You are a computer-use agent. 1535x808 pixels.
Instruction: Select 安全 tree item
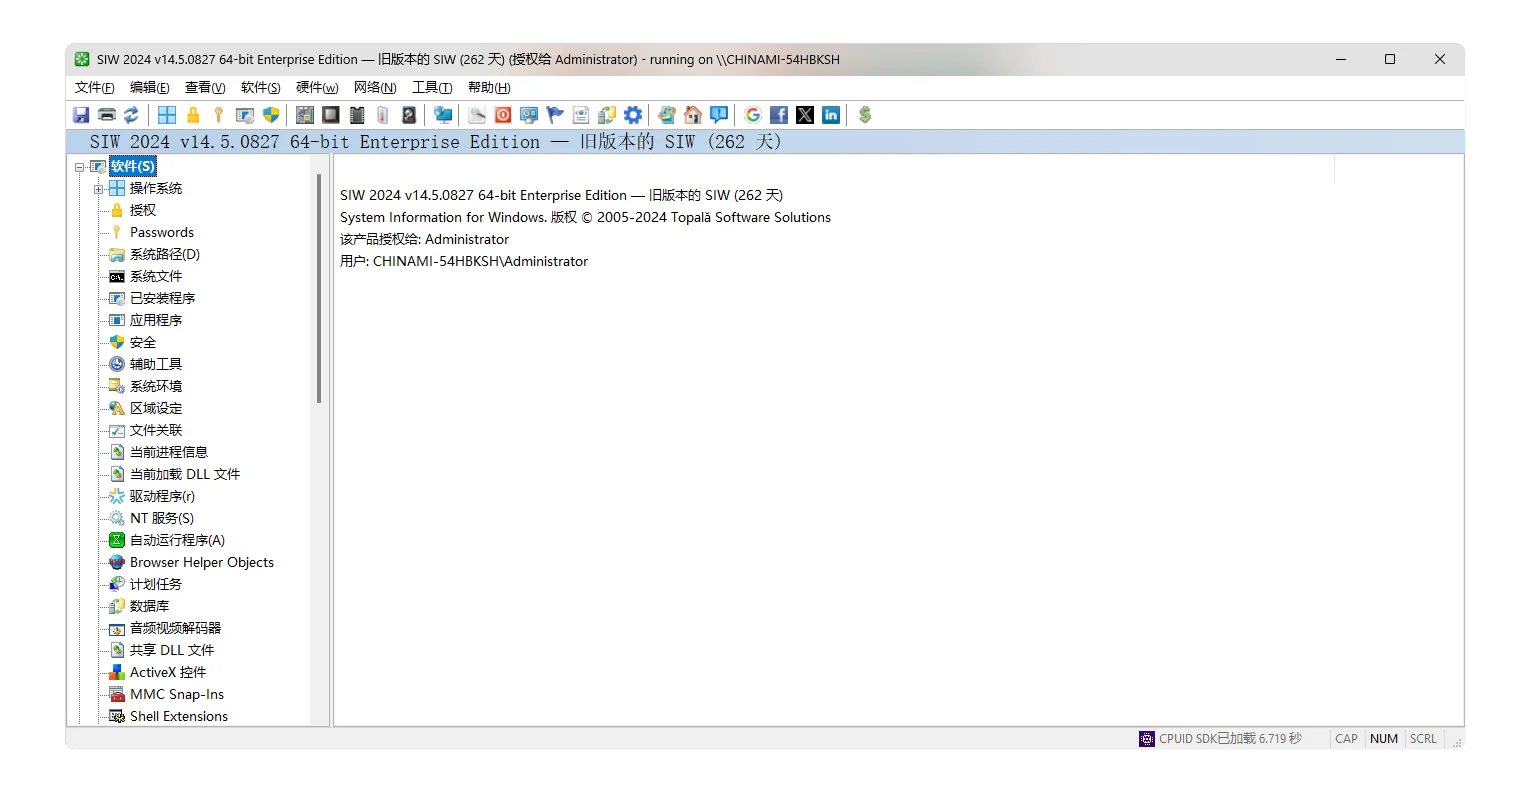[143, 342]
